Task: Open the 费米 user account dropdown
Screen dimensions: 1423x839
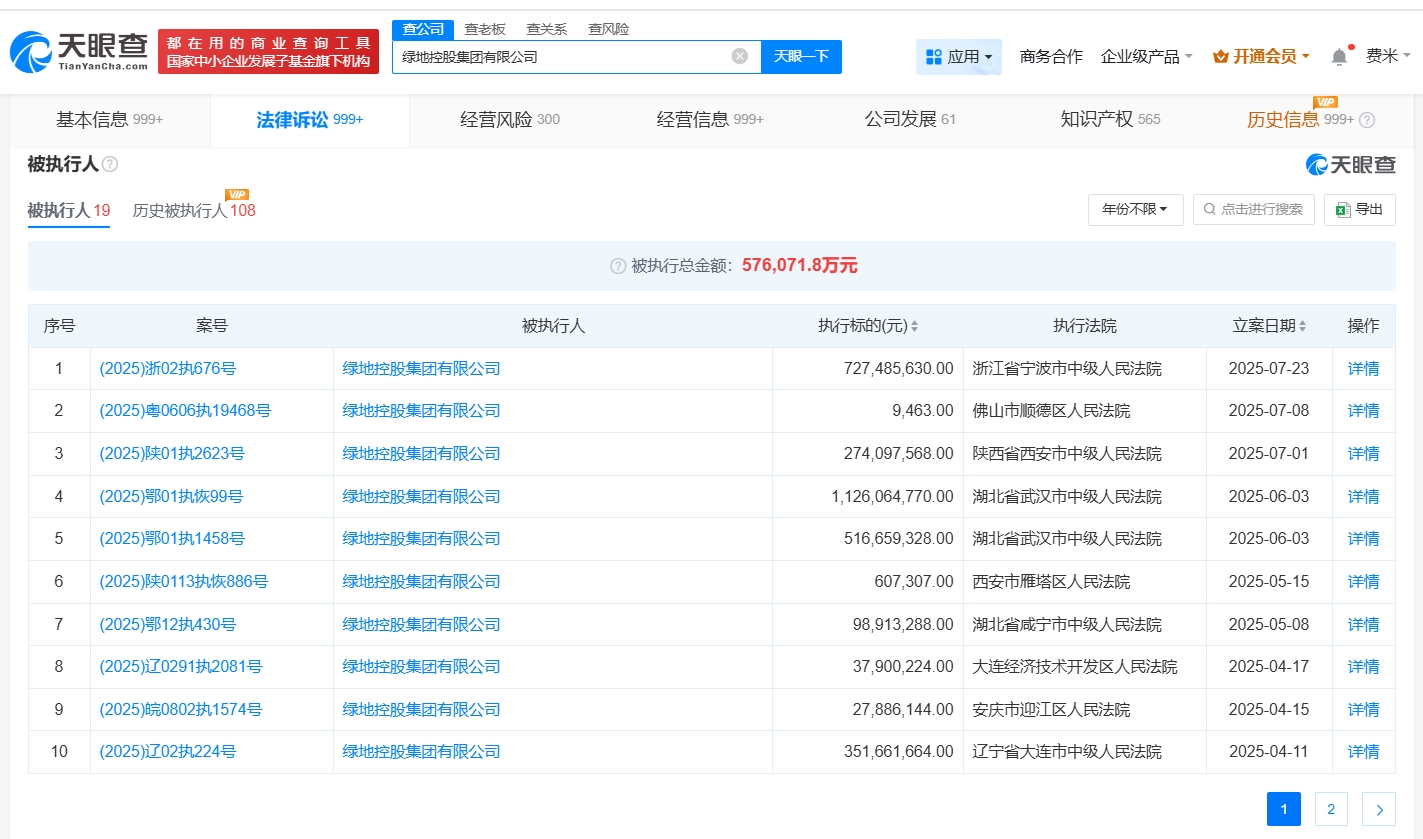Action: [x=1389, y=56]
